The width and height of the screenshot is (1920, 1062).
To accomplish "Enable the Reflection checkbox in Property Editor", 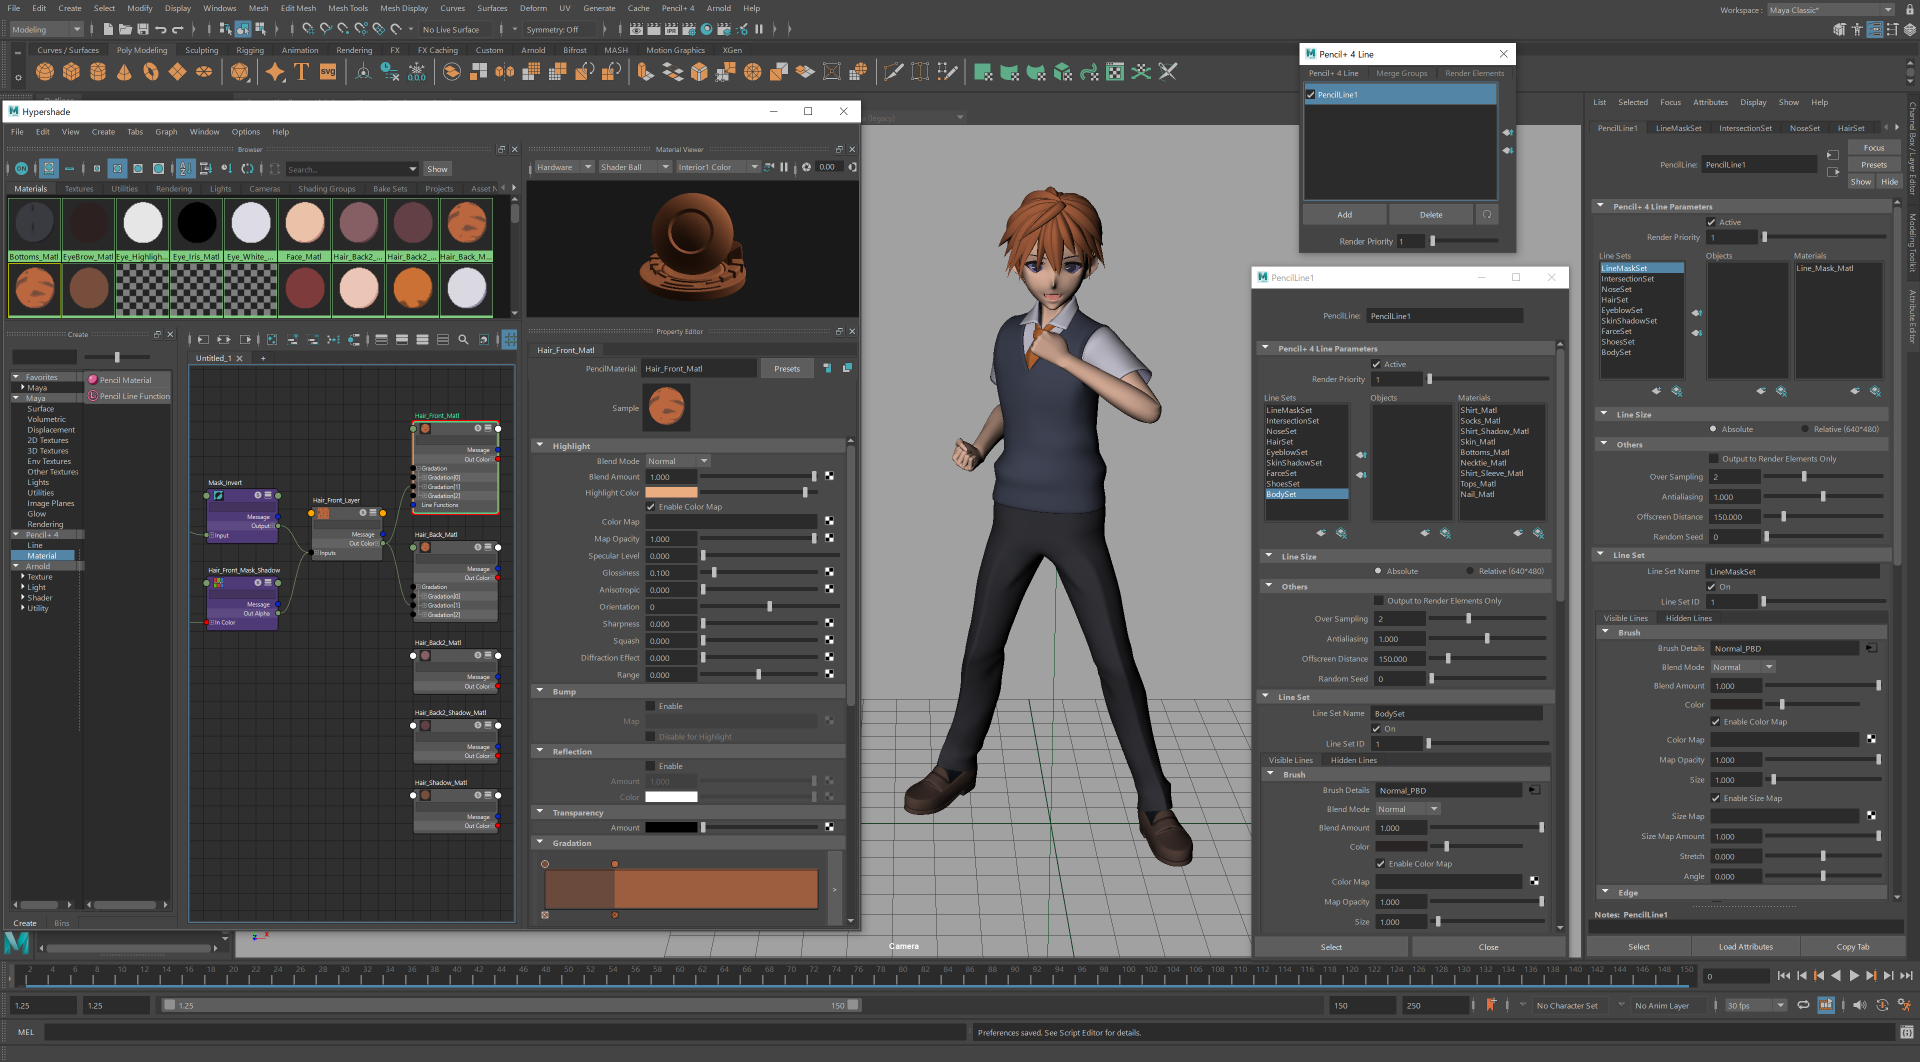I will pos(651,766).
